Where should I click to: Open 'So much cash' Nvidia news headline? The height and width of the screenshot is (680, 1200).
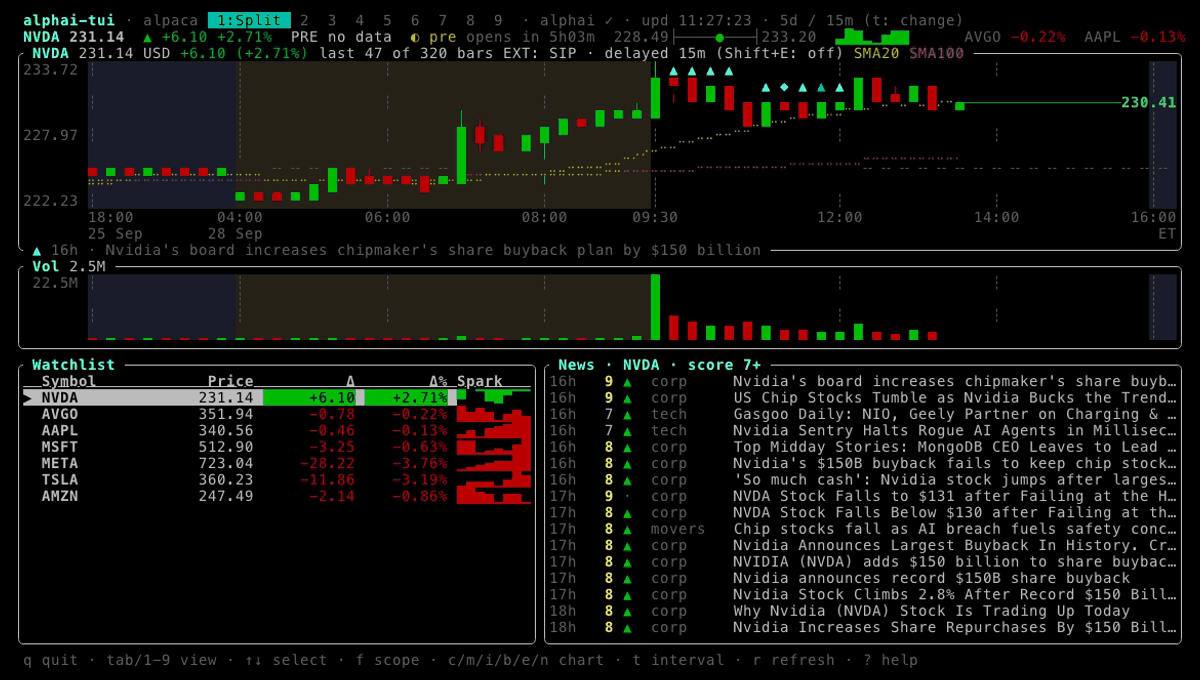pos(955,479)
